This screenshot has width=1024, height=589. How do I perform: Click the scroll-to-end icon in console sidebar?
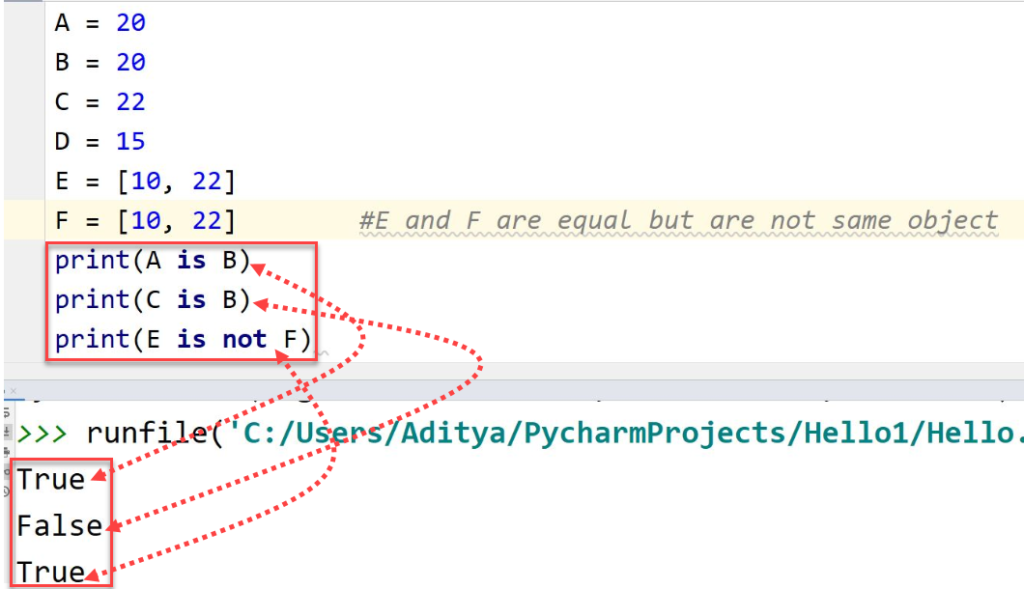point(7,431)
